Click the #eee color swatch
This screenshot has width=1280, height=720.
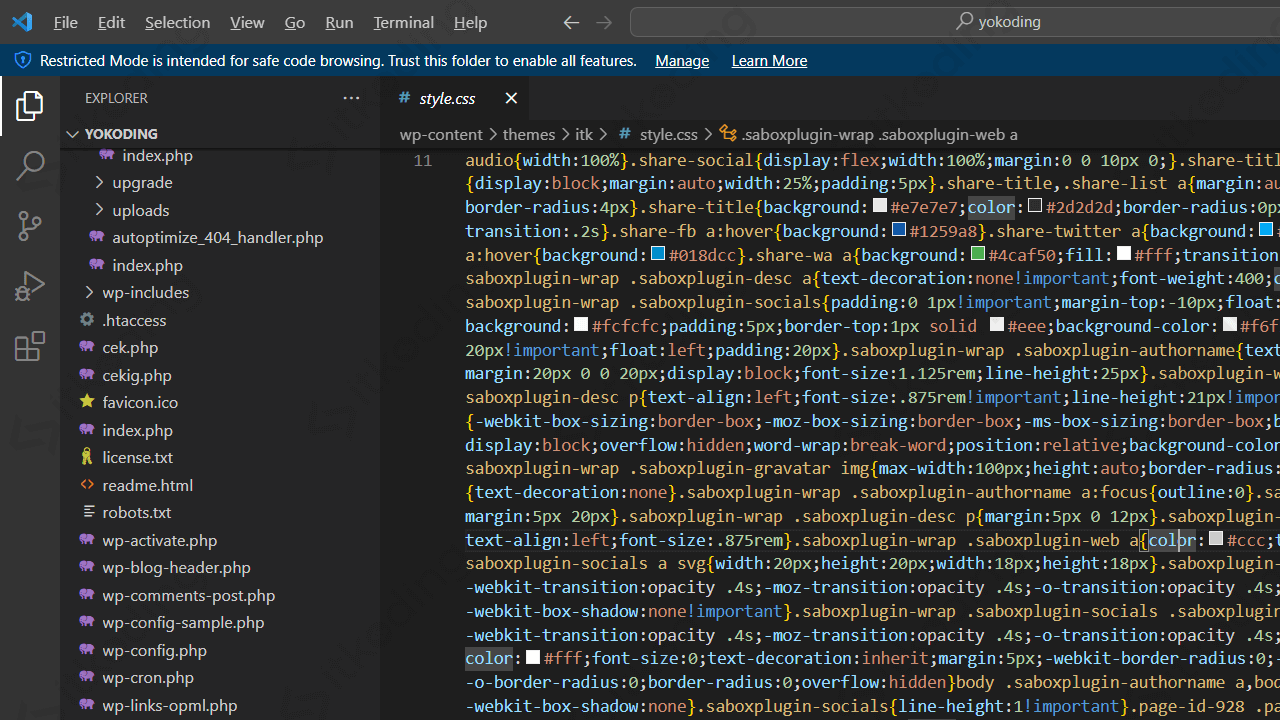click(997, 325)
